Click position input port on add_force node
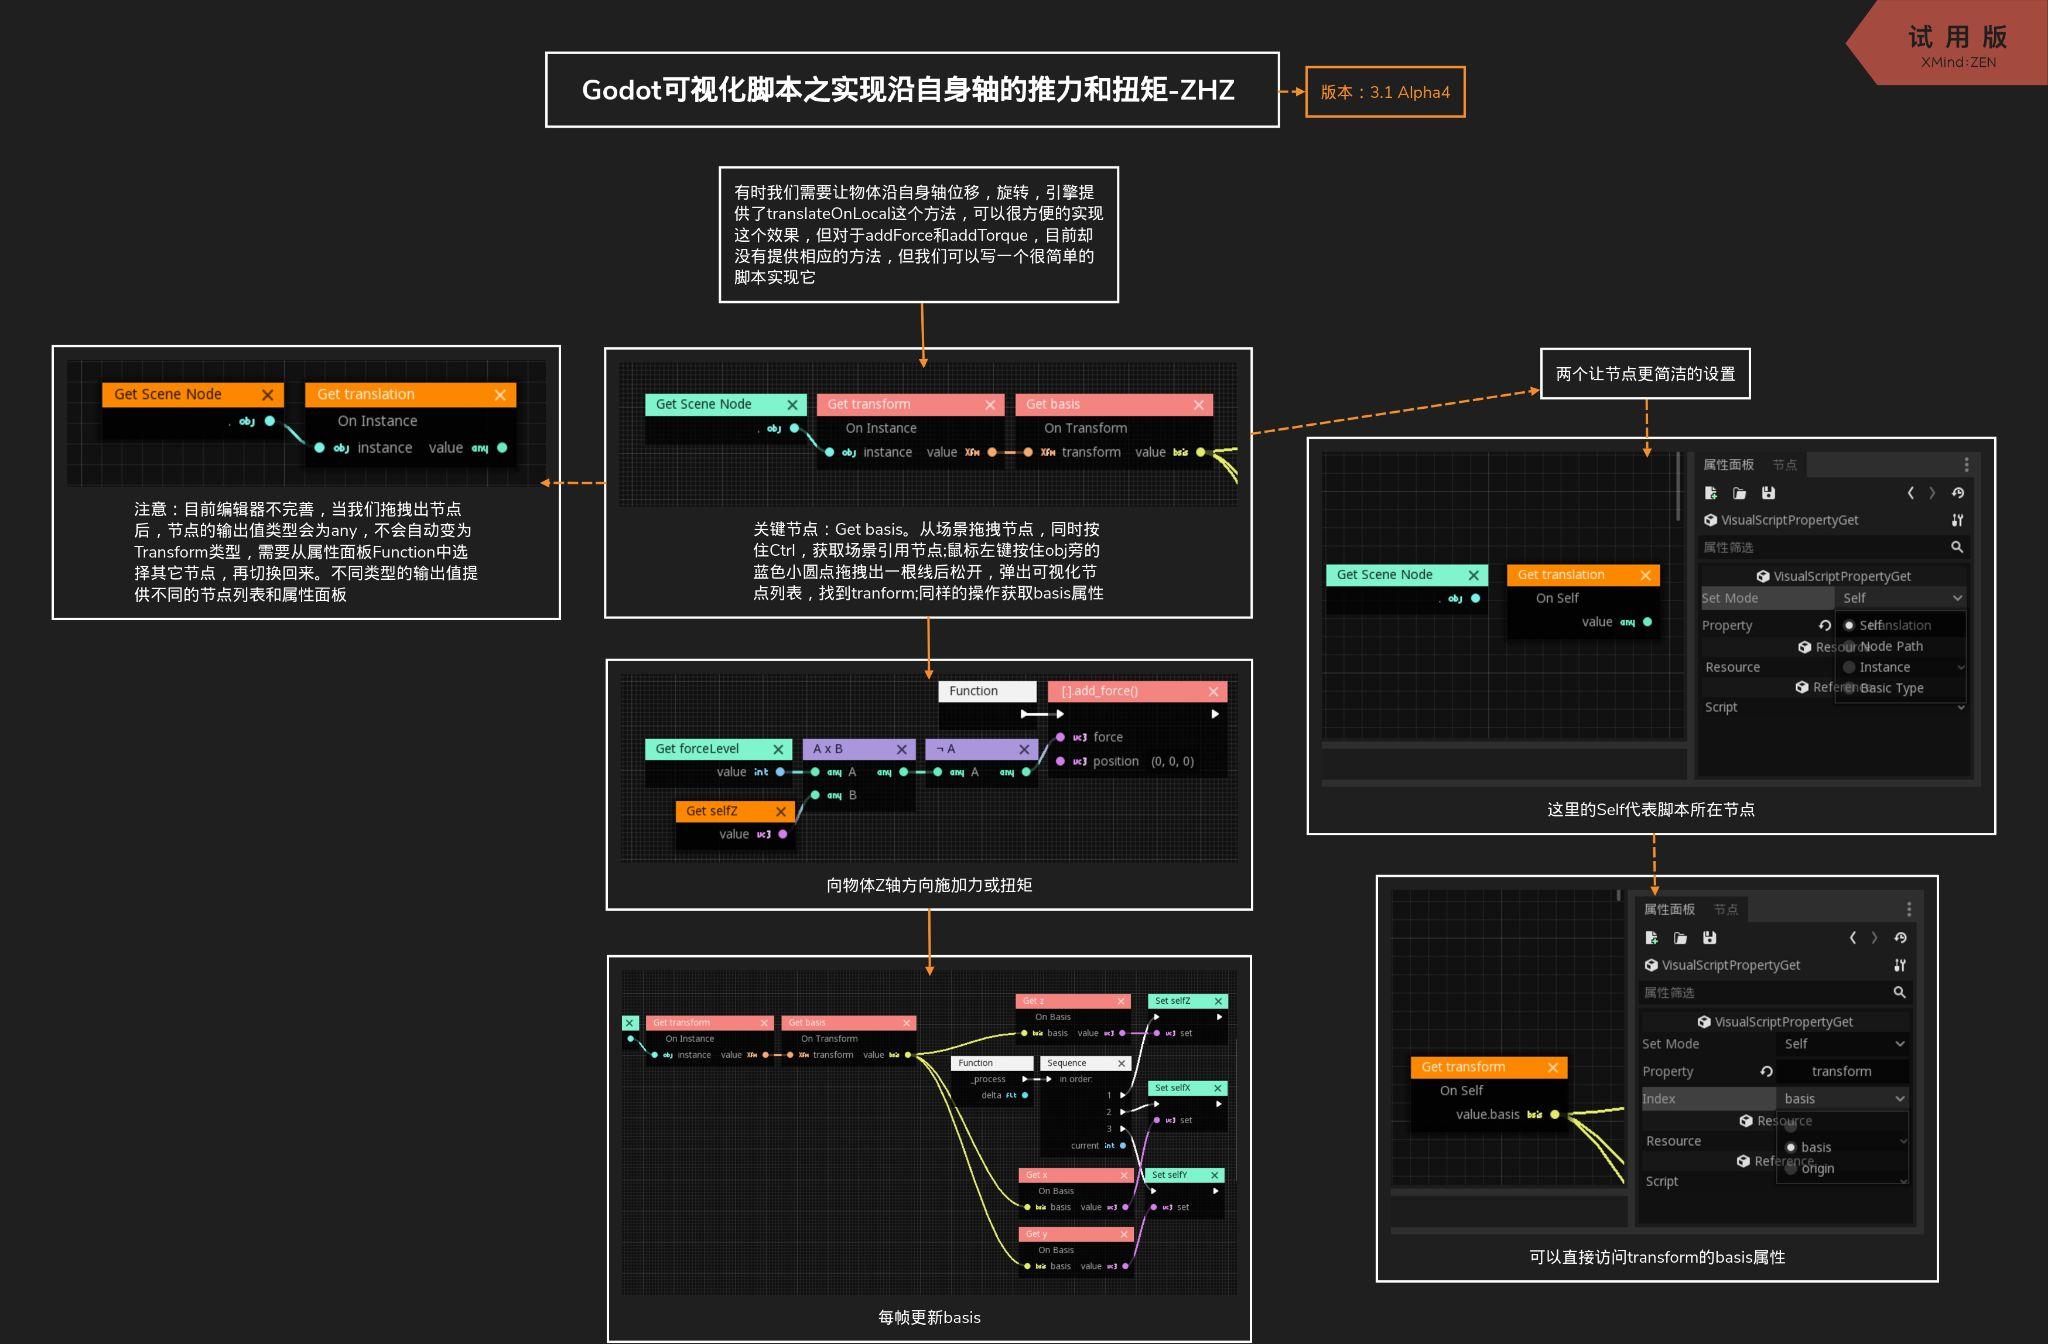The image size is (2048, 1344). pyautogui.click(x=1060, y=761)
